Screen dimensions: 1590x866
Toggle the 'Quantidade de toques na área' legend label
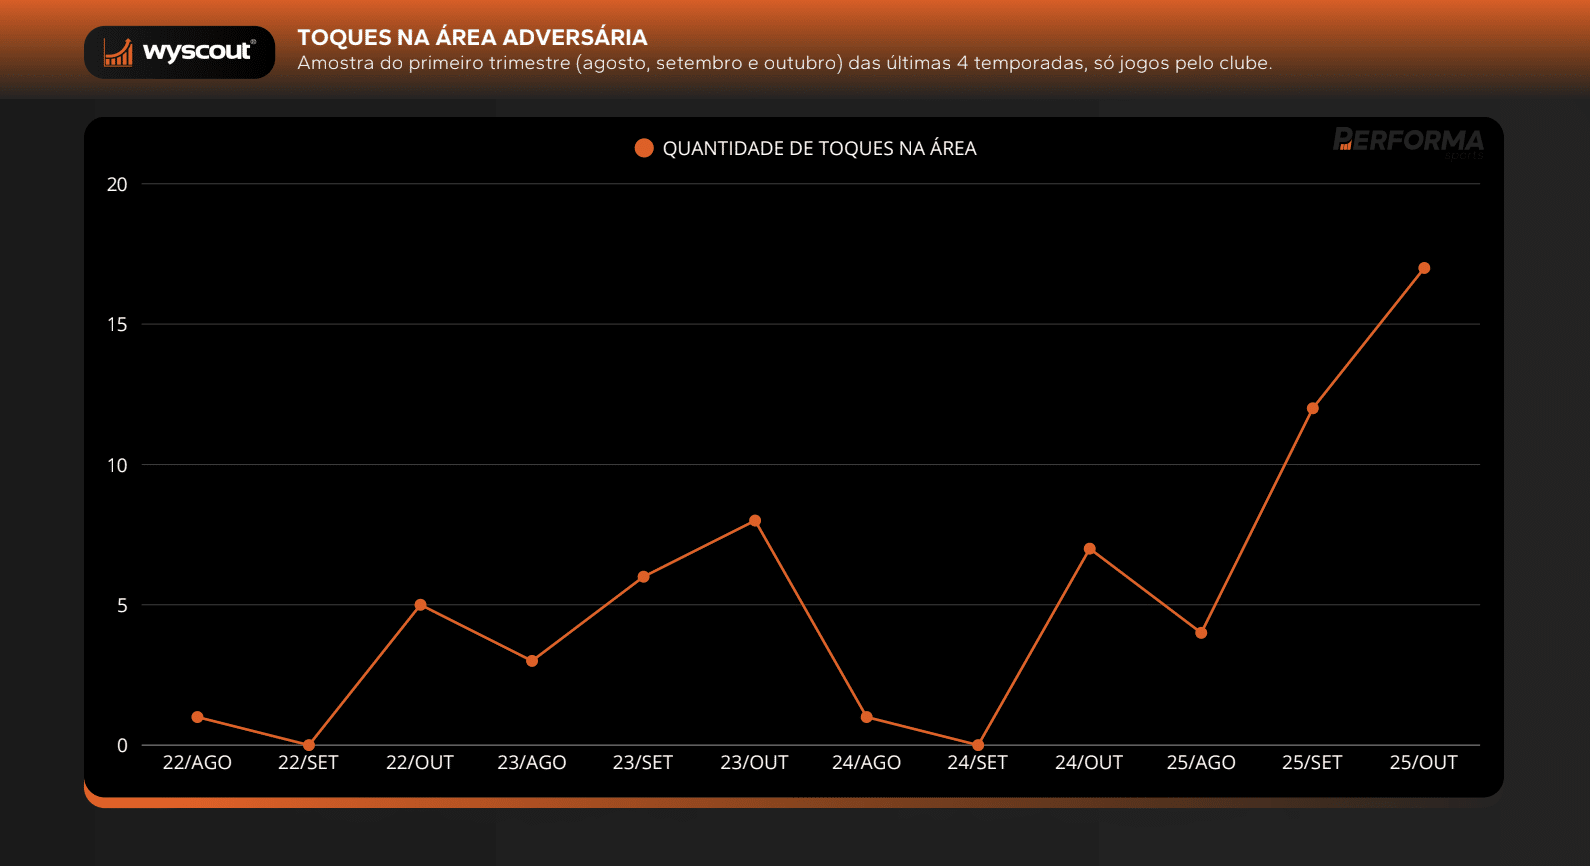pyautogui.click(x=819, y=149)
